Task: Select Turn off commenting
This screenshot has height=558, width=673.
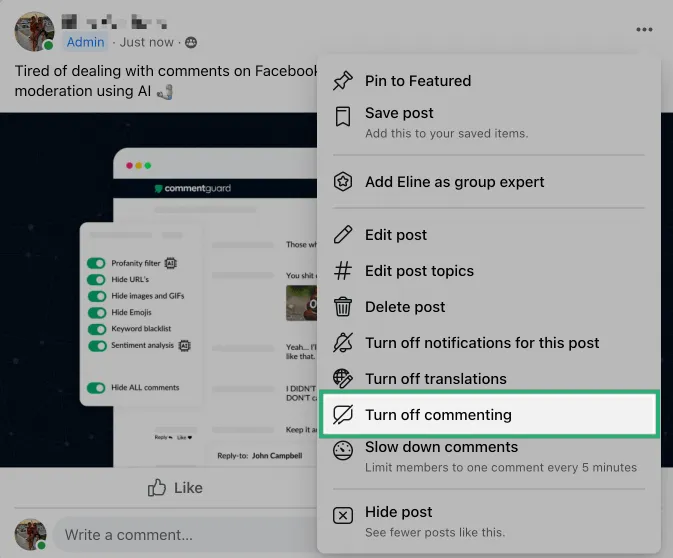Action: 488,415
